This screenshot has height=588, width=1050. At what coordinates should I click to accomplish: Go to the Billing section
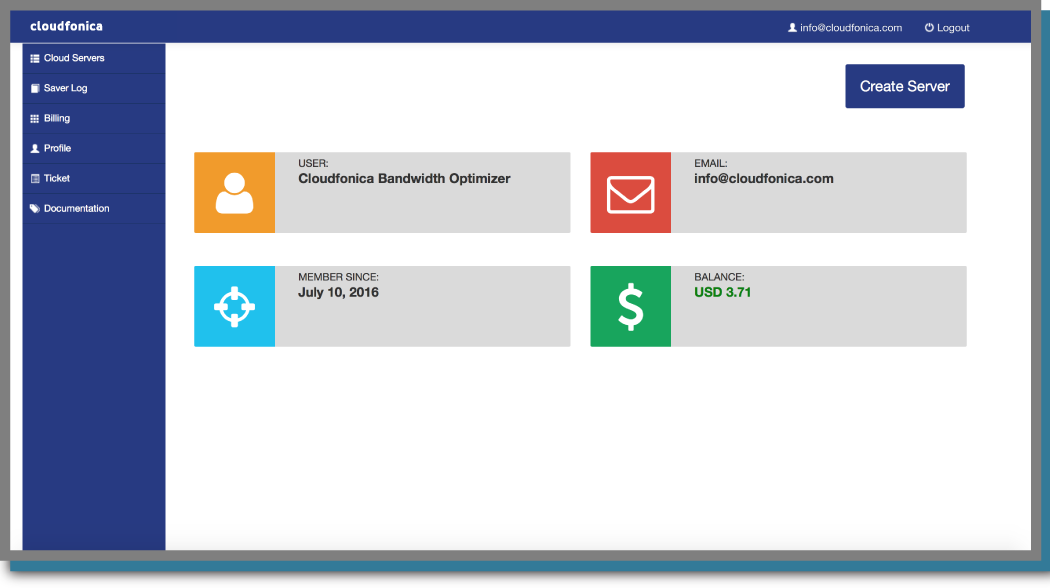coord(94,119)
